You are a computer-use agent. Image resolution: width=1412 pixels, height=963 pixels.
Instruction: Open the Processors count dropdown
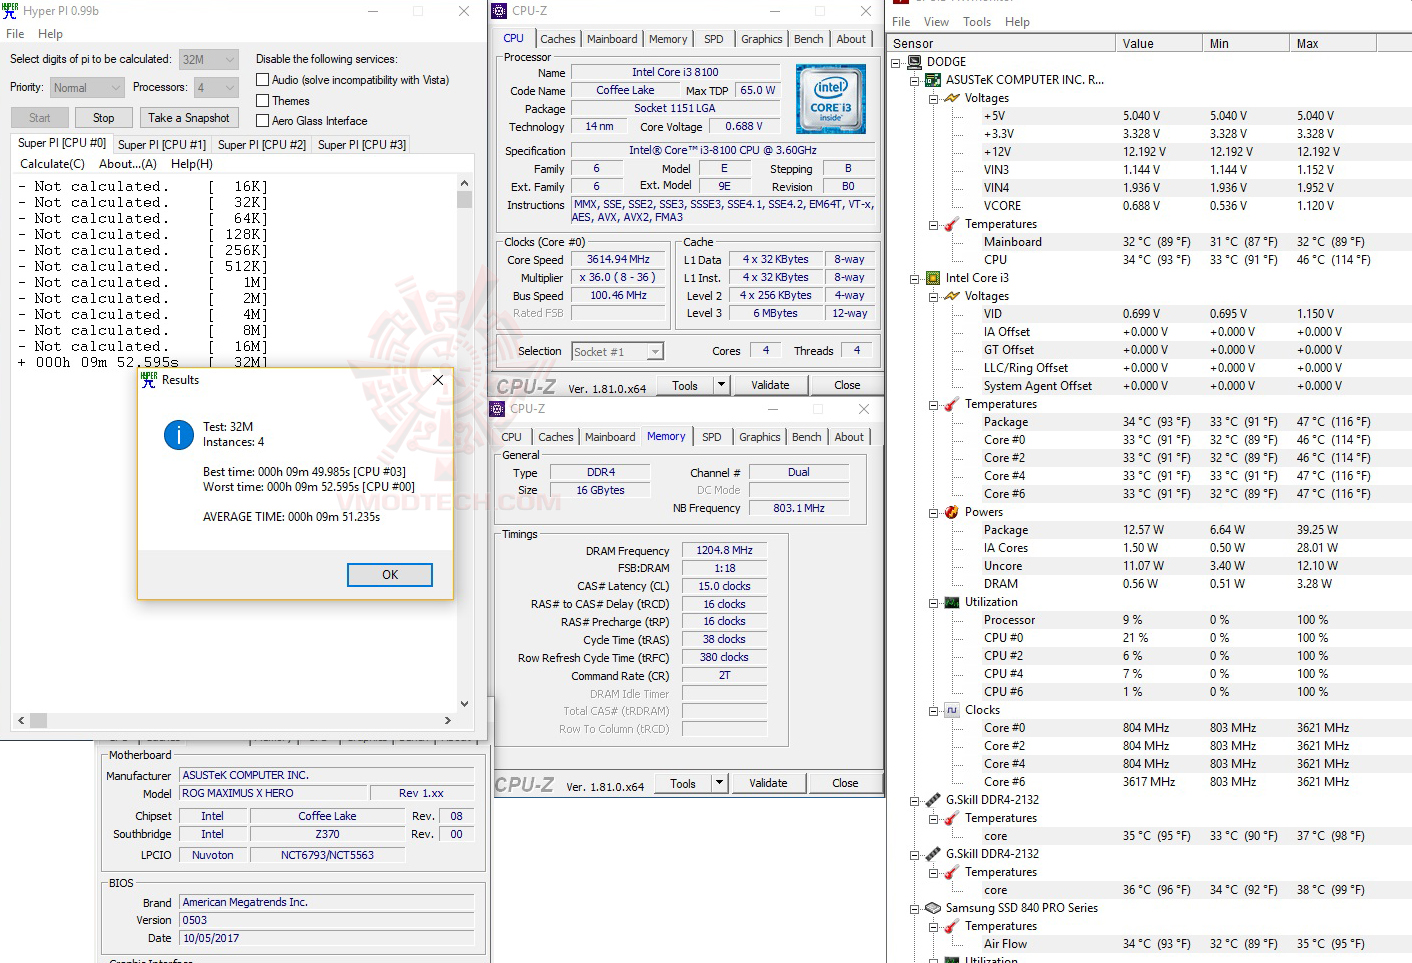(x=216, y=88)
